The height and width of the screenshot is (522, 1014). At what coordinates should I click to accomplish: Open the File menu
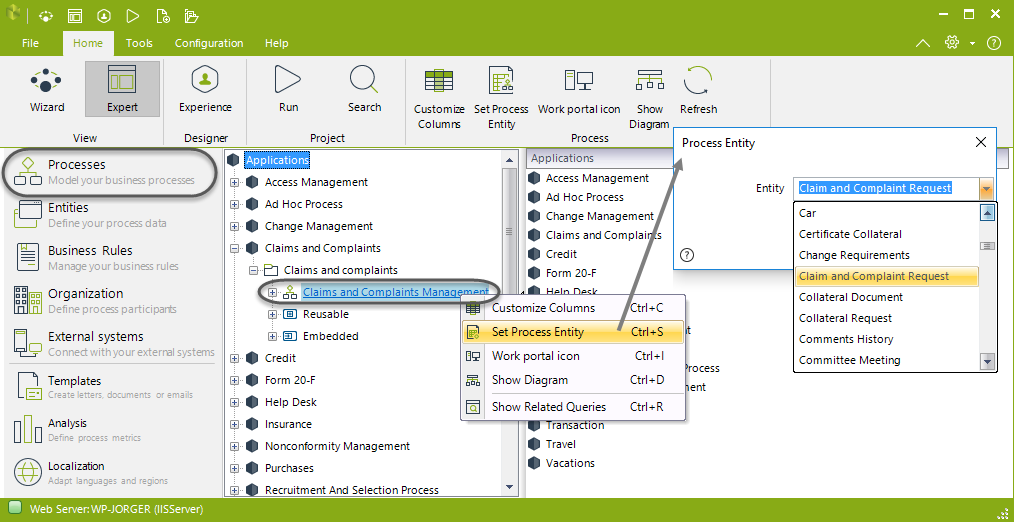point(30,43)
